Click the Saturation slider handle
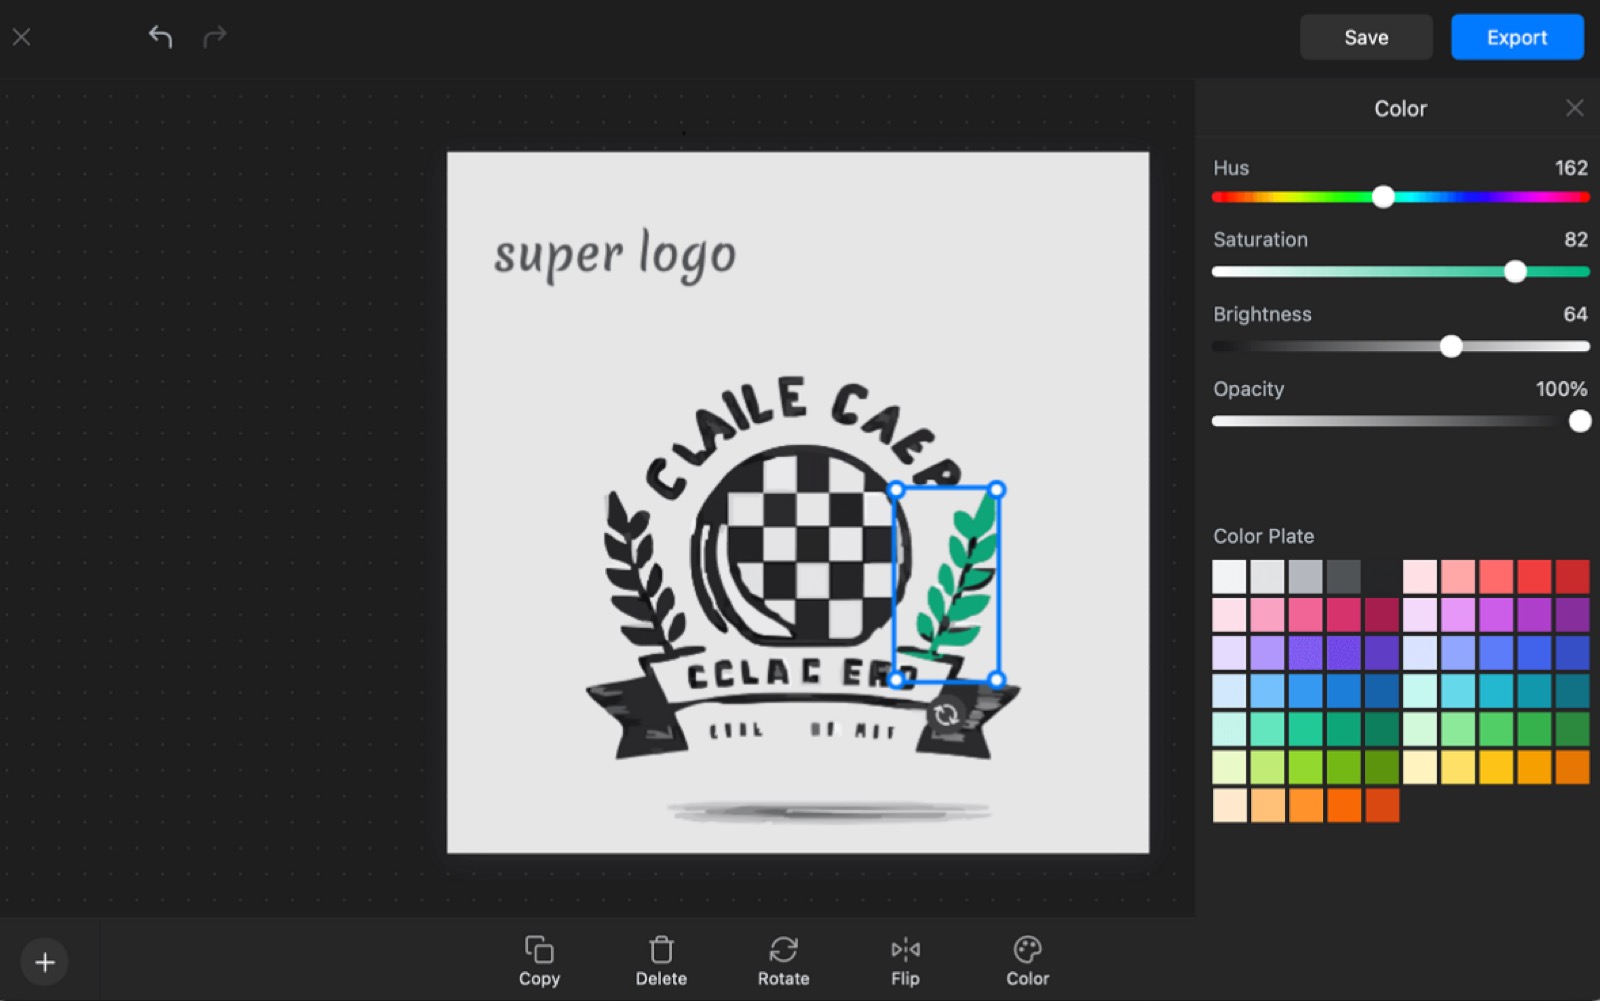This screenshot has height=1001, width=1600. click(1515, 271)
